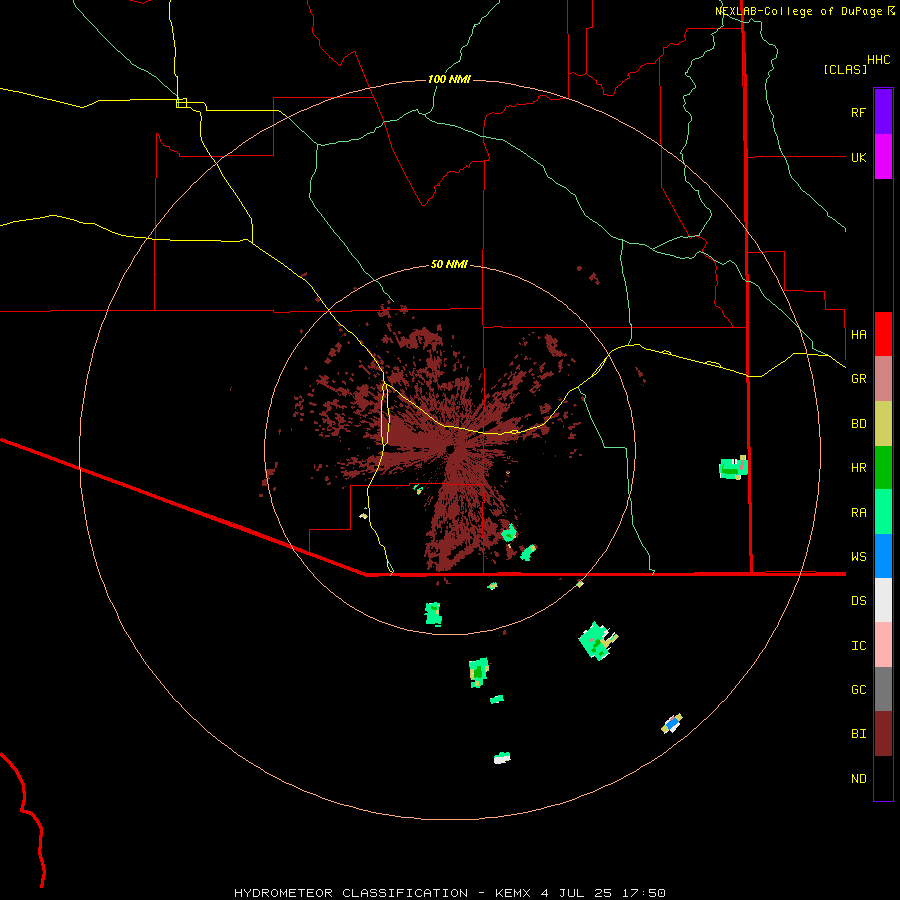Click the [CLAS] units label
This screenshot has height=900, width=900.
tap(845, 69)
